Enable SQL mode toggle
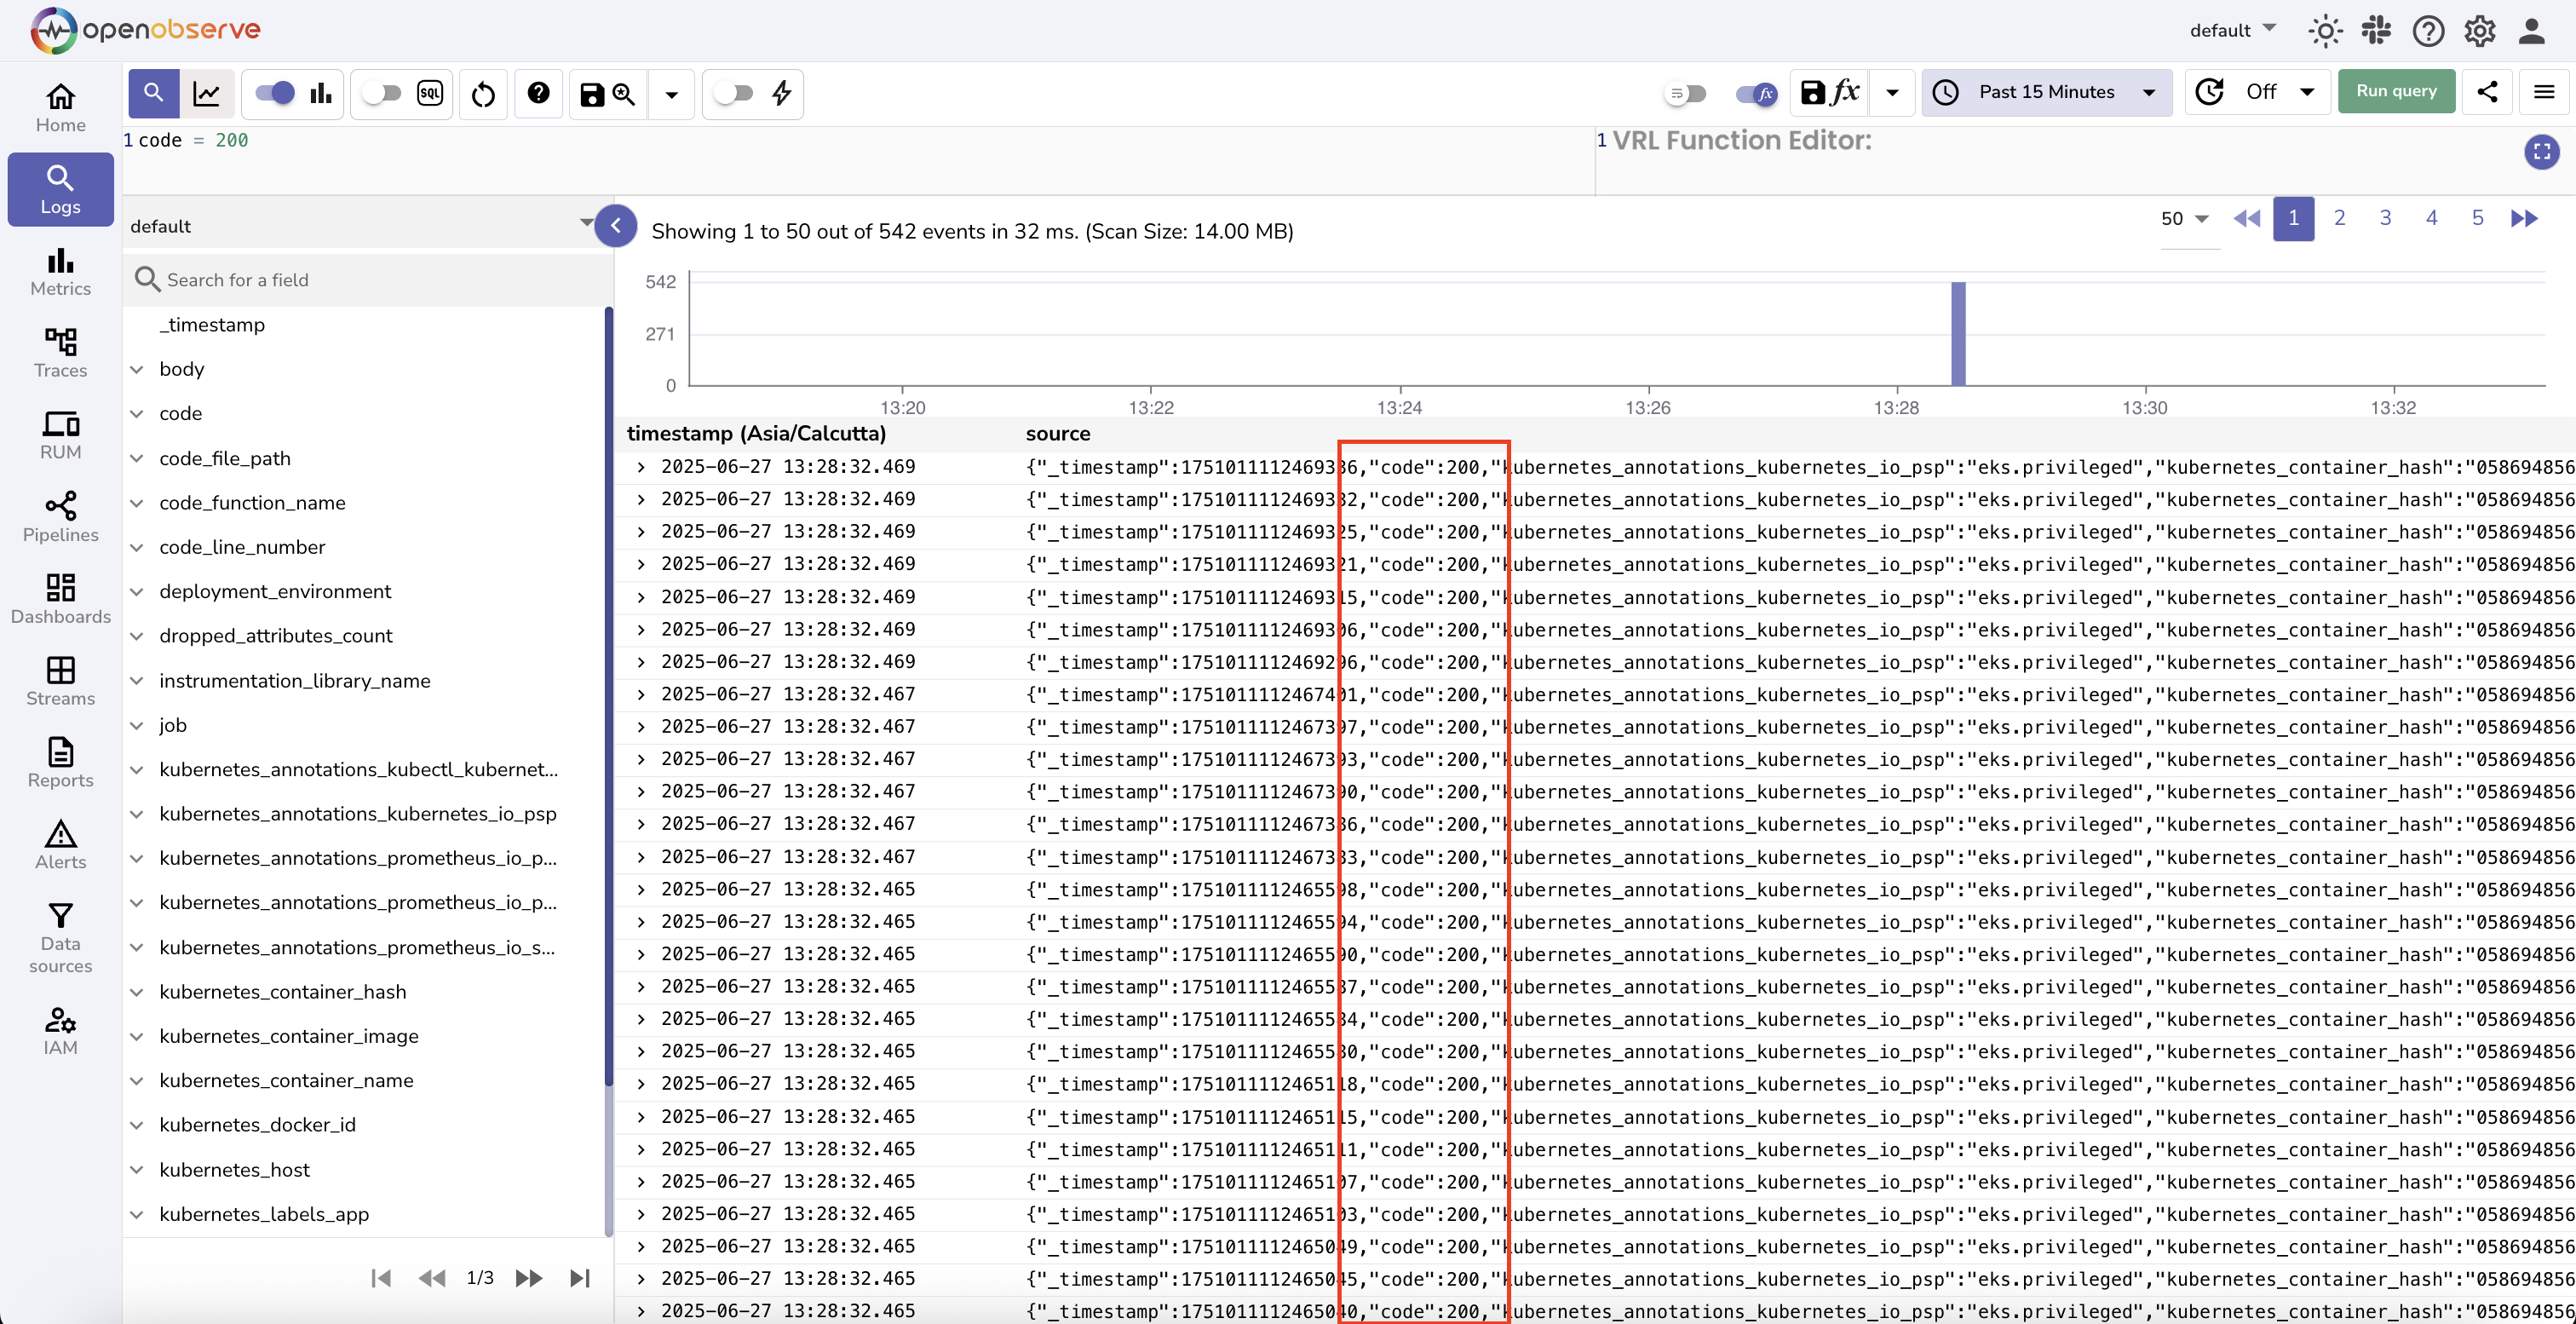Viewport: 2576px width, 1324px height. (381, 94)
